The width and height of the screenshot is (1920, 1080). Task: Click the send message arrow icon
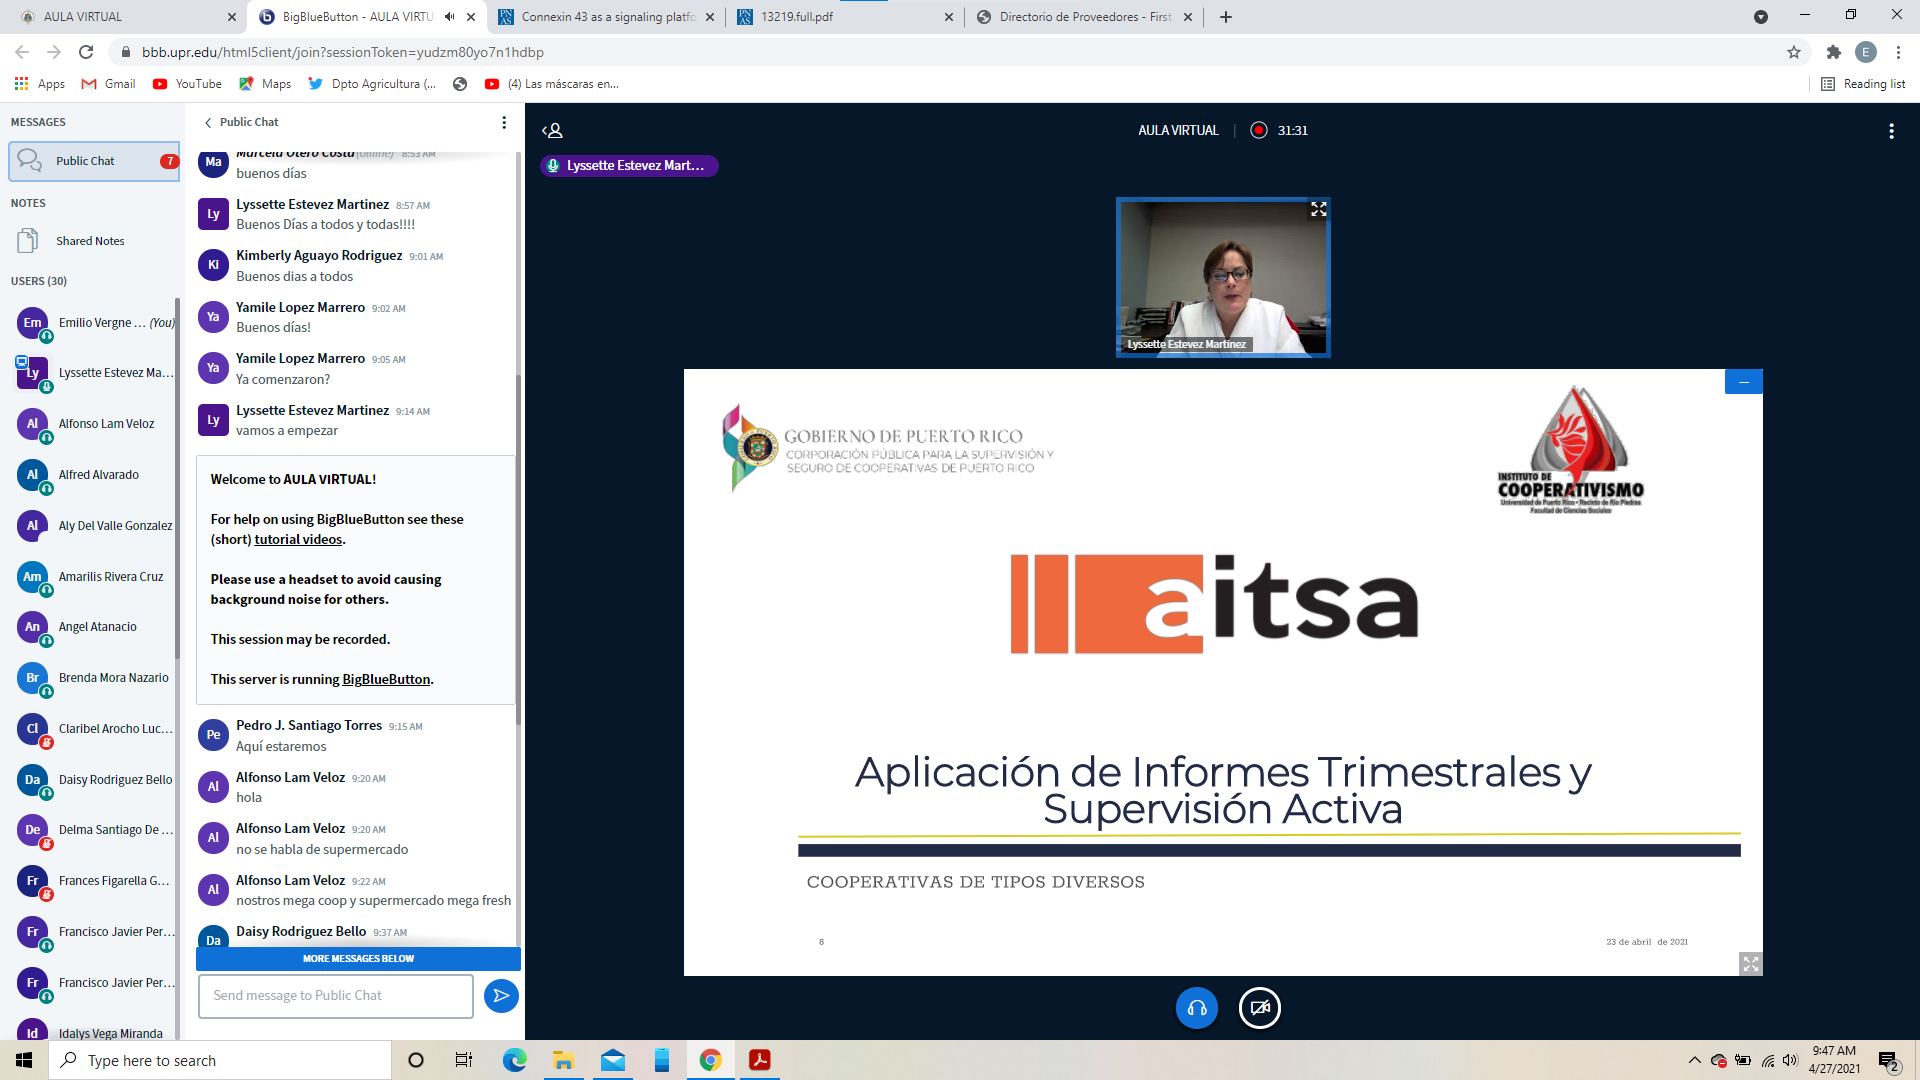pyautogui.click(x=501, y=996)
